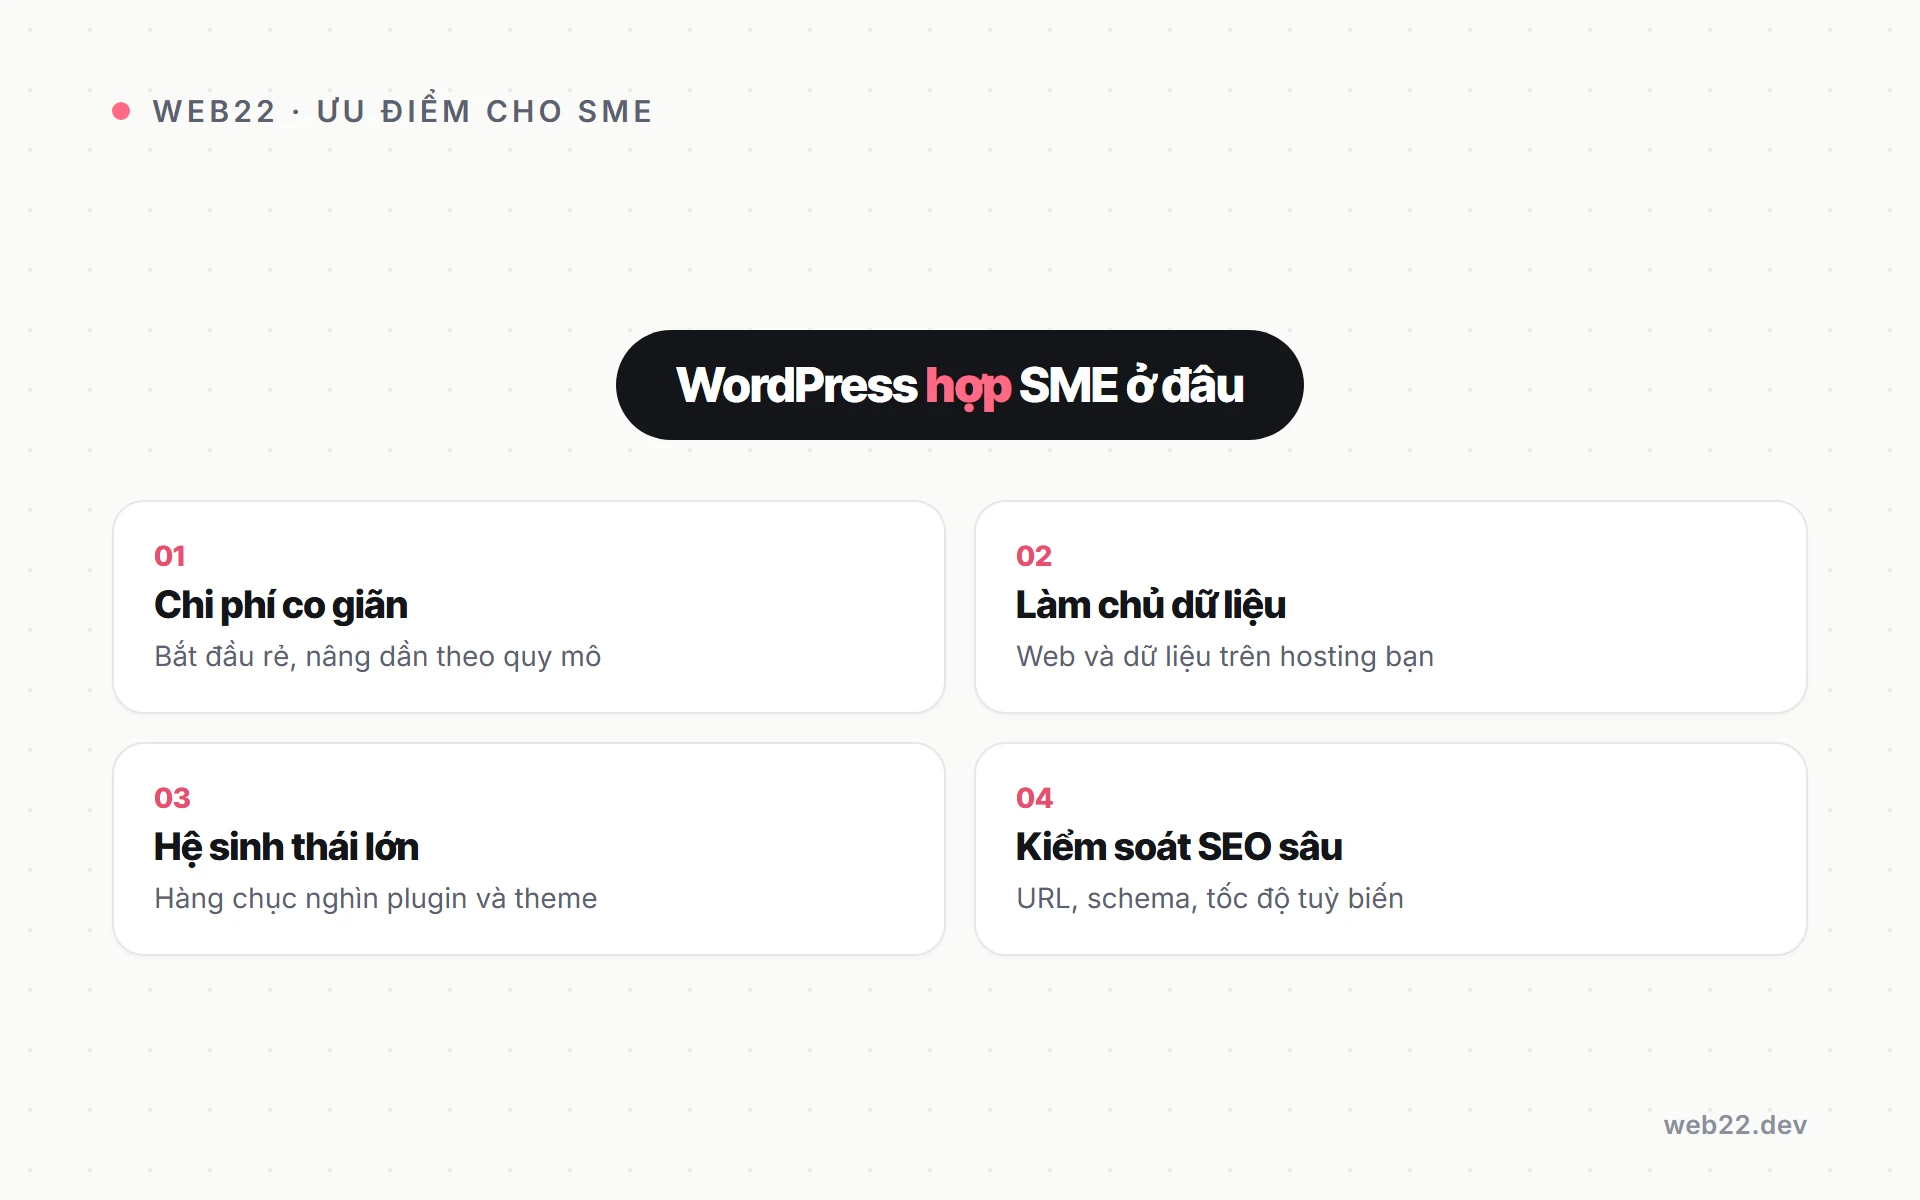Click the number '02' label

click(x=1034, y=556)
